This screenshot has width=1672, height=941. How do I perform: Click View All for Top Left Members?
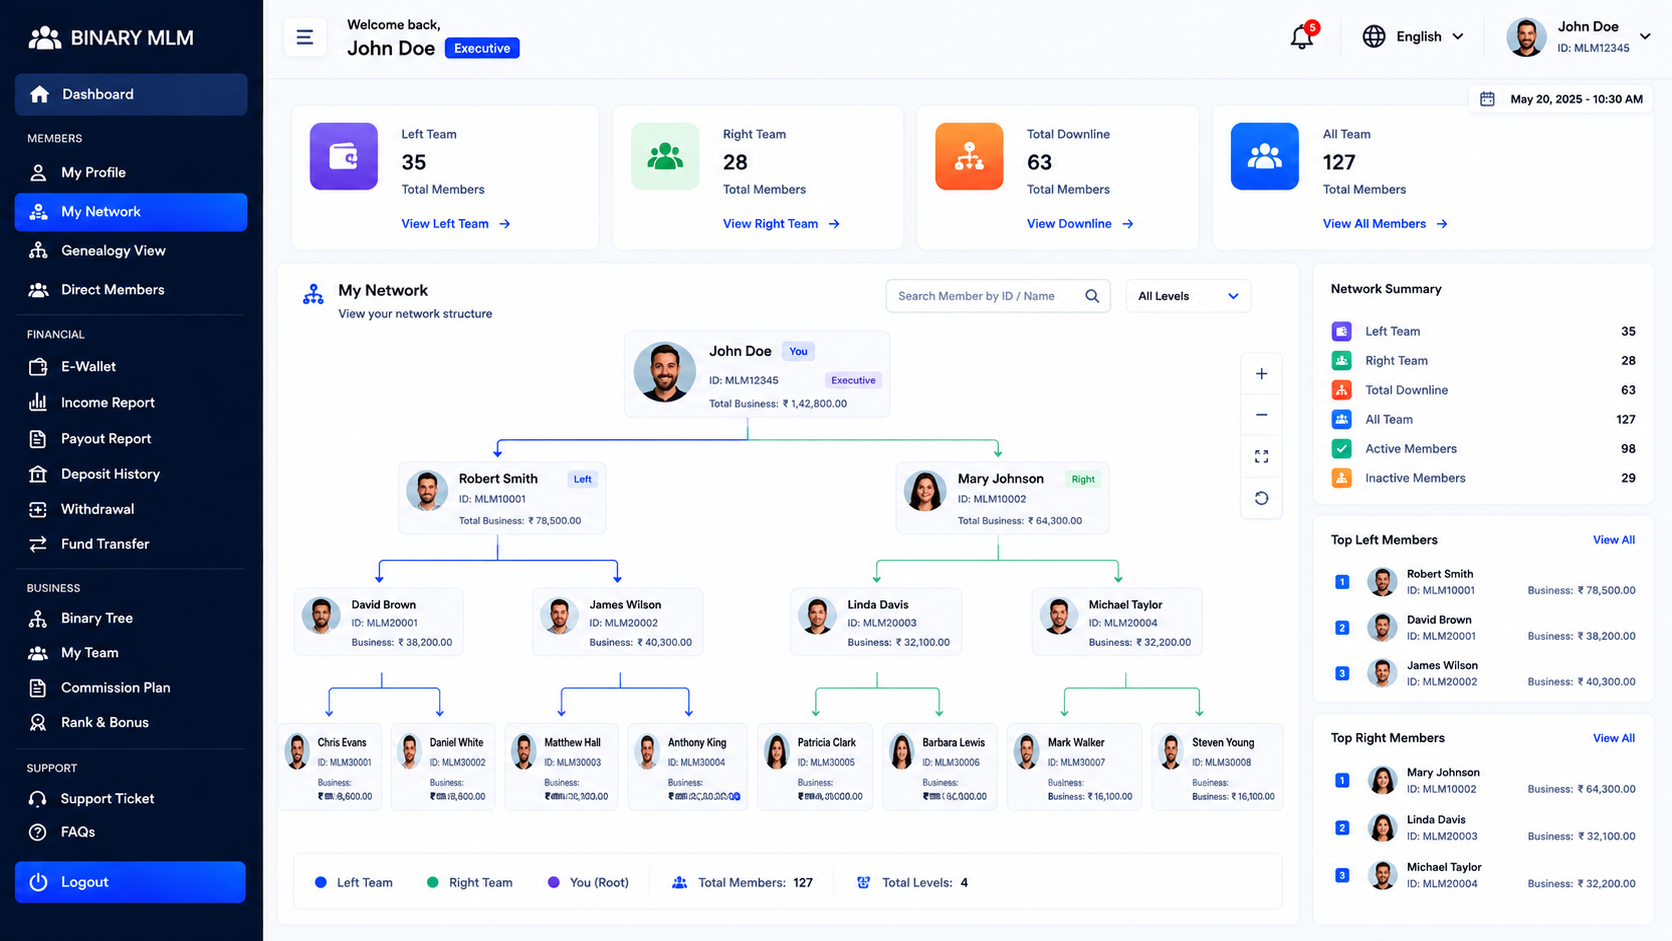coord(1614,540)
